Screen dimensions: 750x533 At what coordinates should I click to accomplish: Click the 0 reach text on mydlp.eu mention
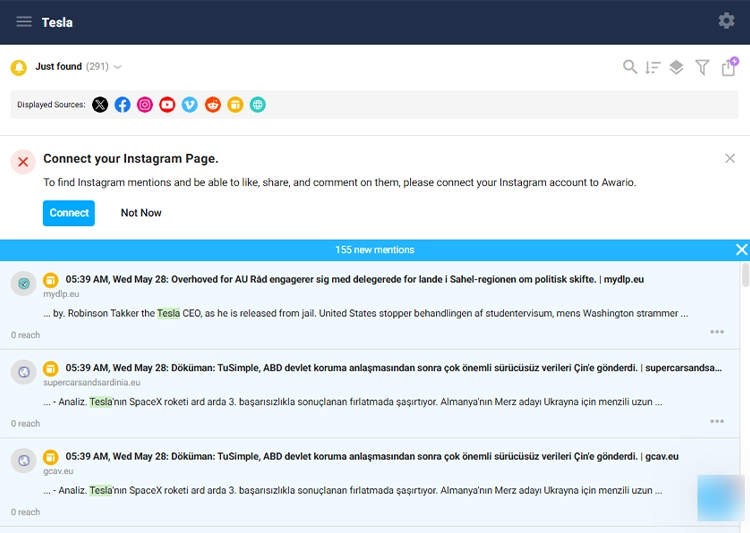click(25, 335)
